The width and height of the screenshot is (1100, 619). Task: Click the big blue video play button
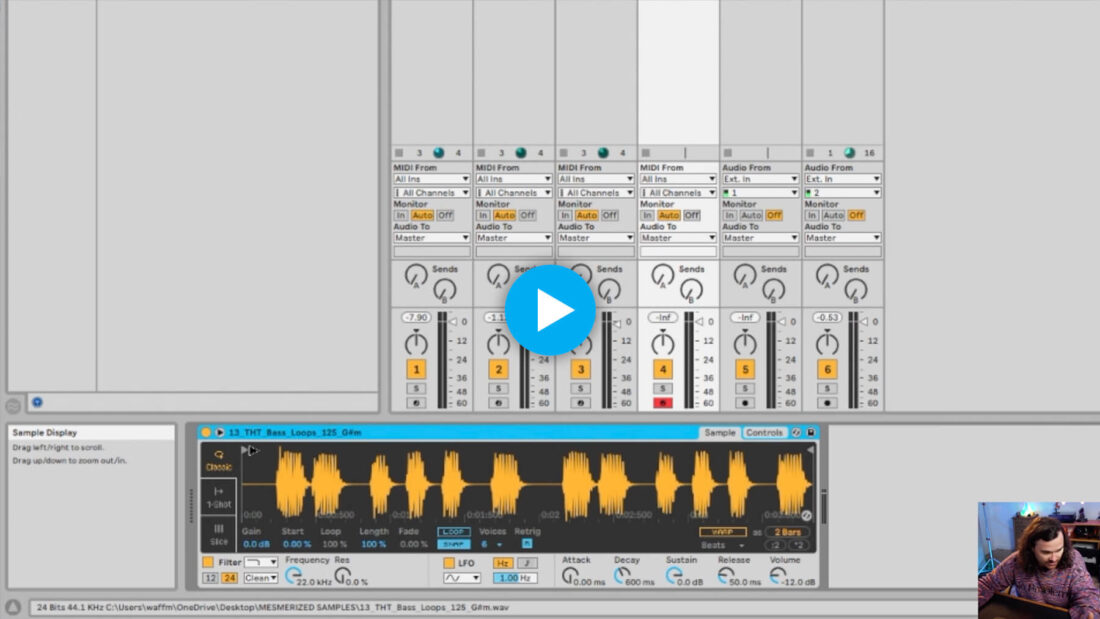(550, 310)
